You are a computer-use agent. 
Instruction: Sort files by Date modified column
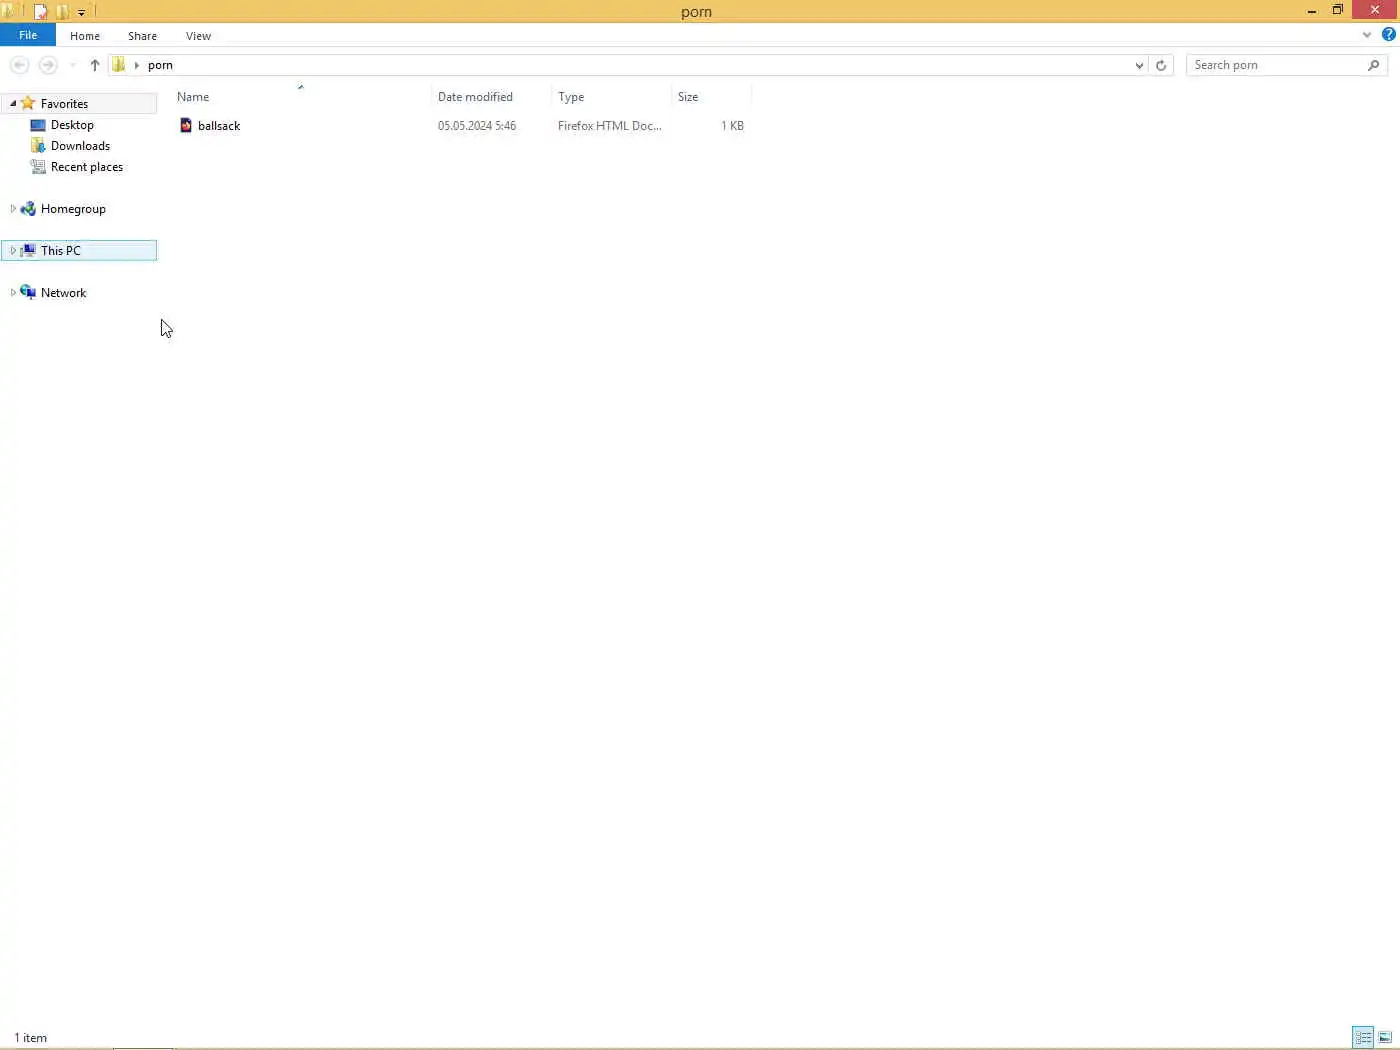pos(491,97)
